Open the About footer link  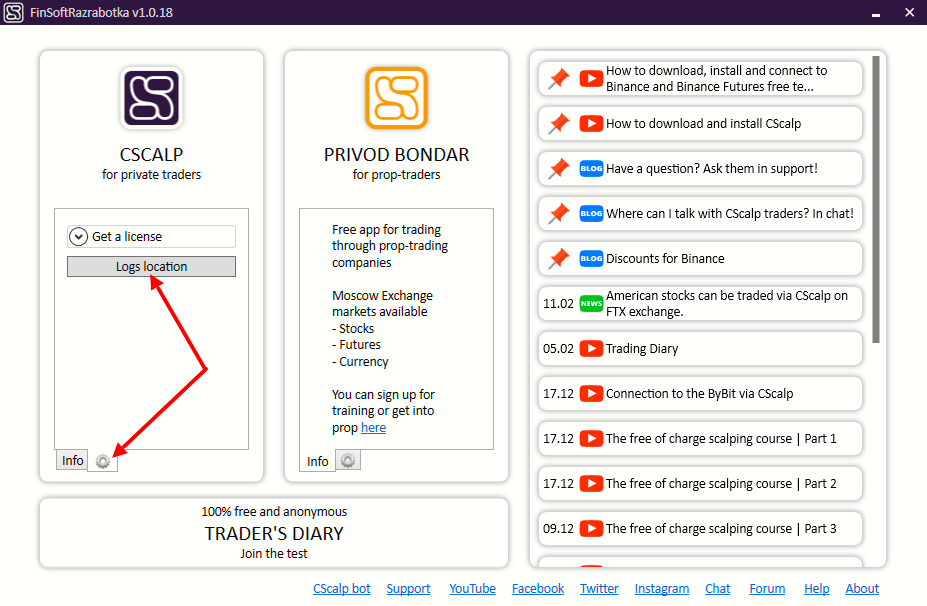tap(862, 589)
